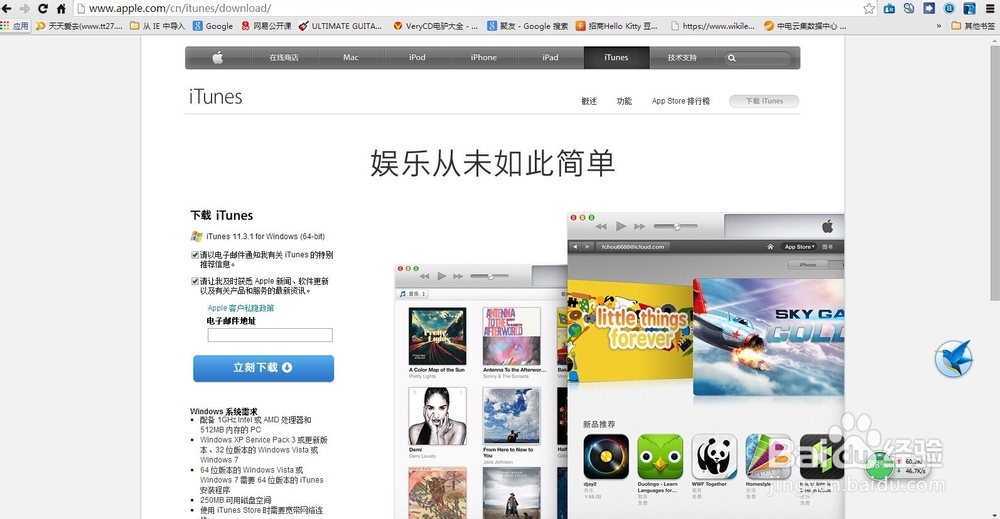Open the VeryCD电驴大全 bookmark
Image resolution: width=1000 pixels, height=519 pixels.
(435, 26)
